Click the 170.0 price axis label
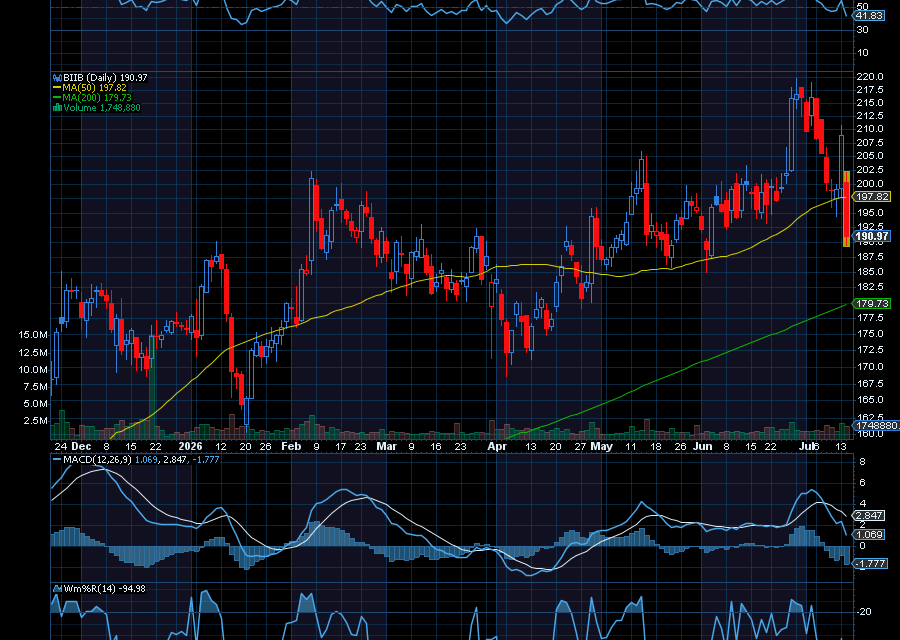Screen dimensions: 900x640 tap(870, 366)
